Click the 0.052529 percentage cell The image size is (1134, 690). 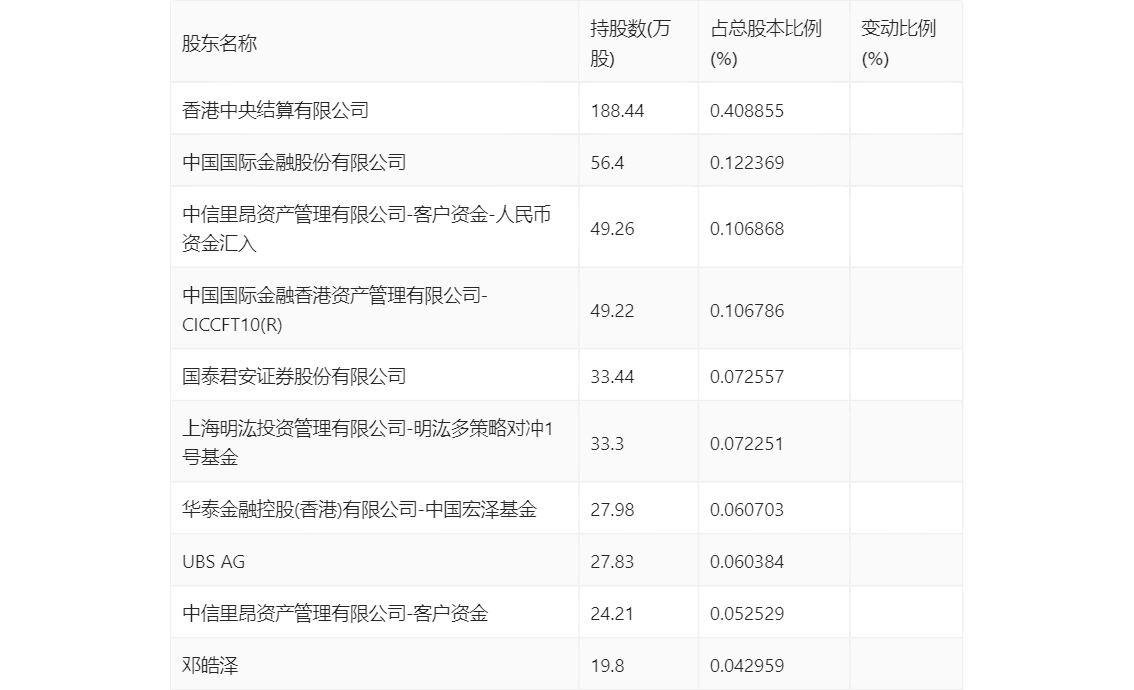pyautogui.click(x=746, y=614)
